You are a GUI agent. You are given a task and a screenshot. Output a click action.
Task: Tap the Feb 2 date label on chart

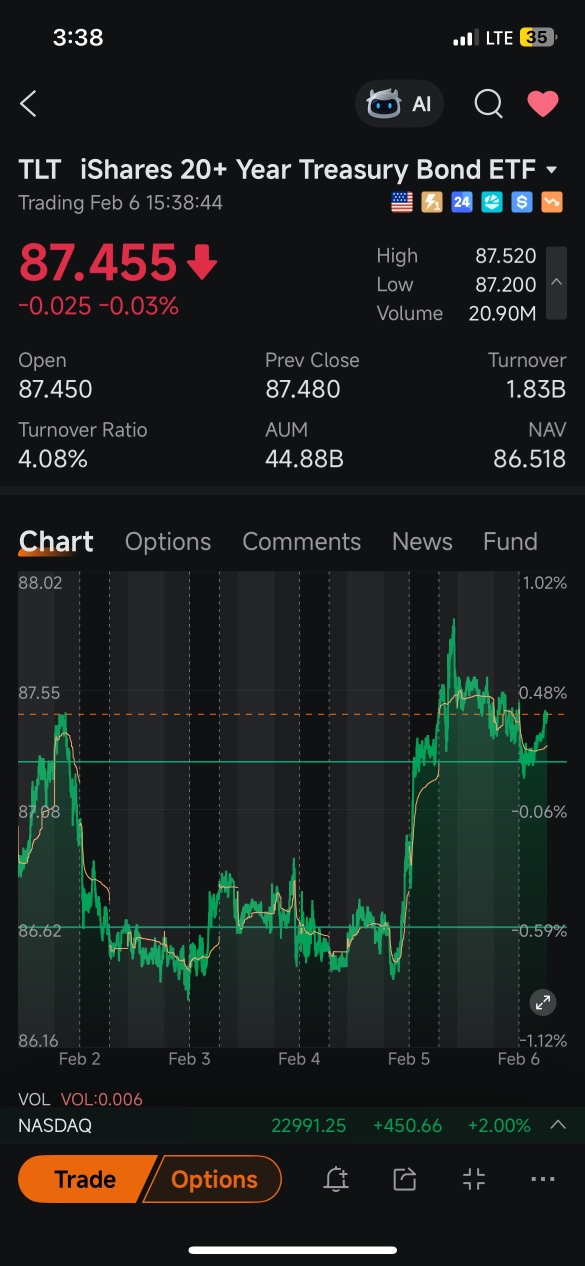[x=80, y=1058]
